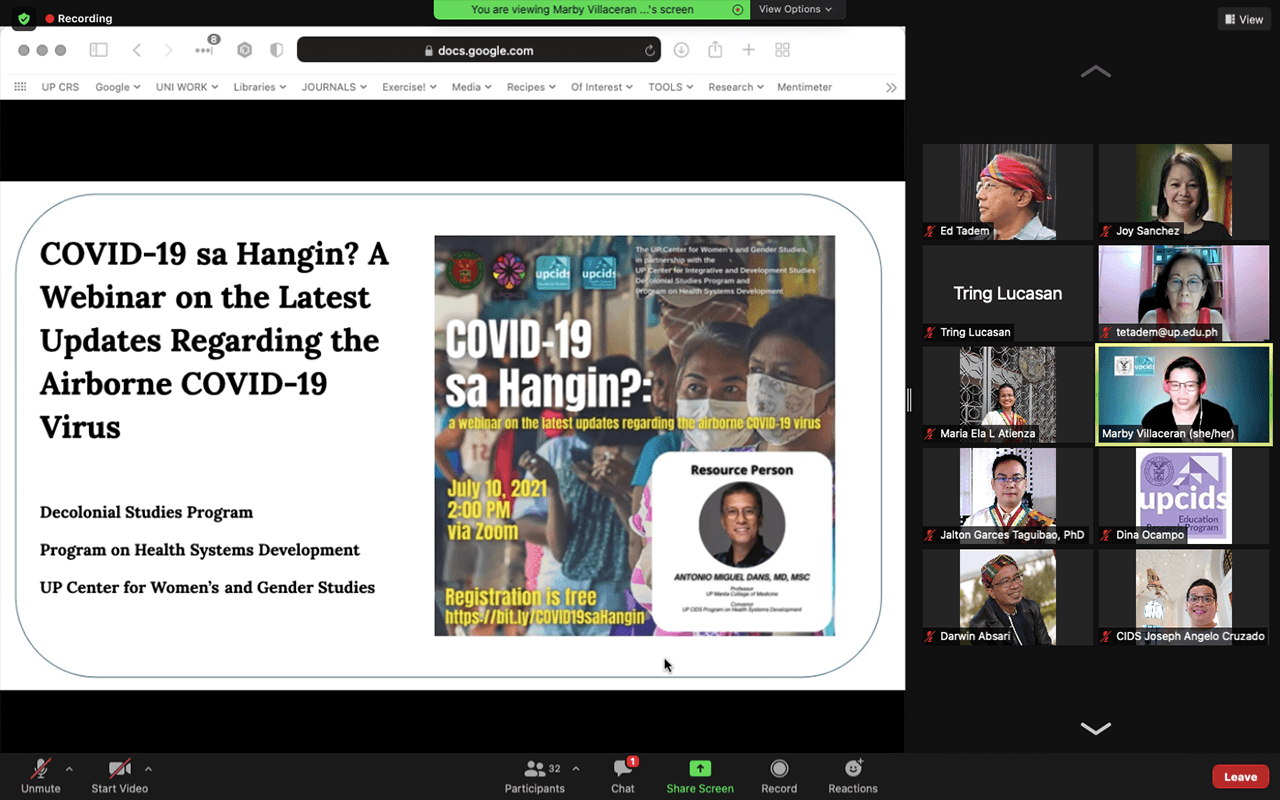
Task: Select Ed Tadem's video thumbnail
Action: 1008,192
